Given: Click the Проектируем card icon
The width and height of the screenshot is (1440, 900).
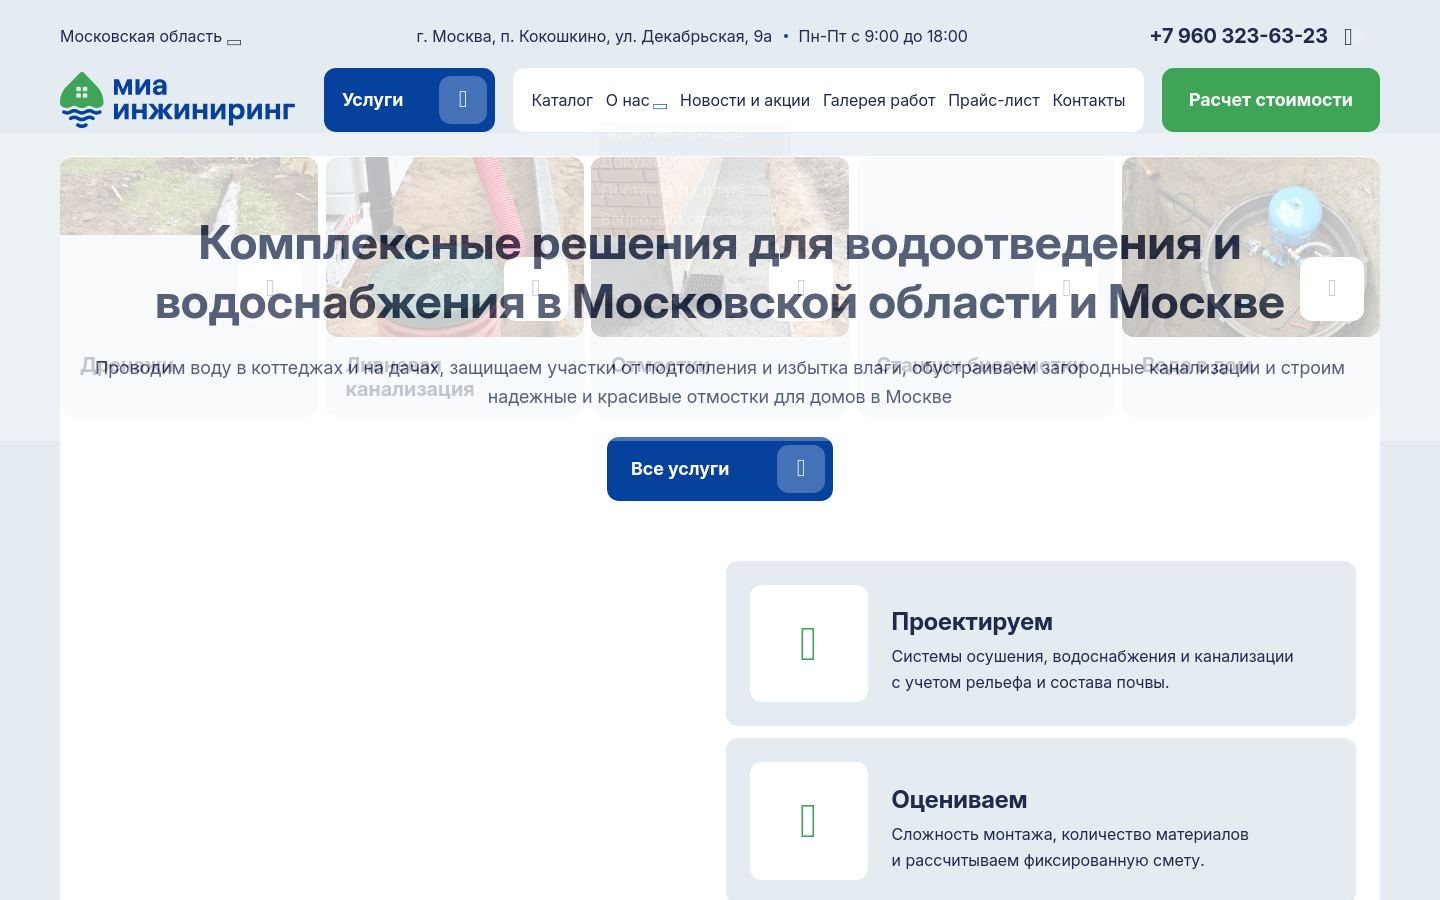Looking at the screenshot, I should coord(808,643).
